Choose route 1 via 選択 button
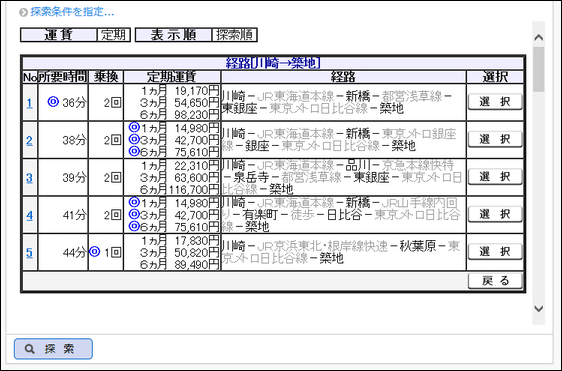This screenshot has width=562, height=371. (x=495, y=102)
